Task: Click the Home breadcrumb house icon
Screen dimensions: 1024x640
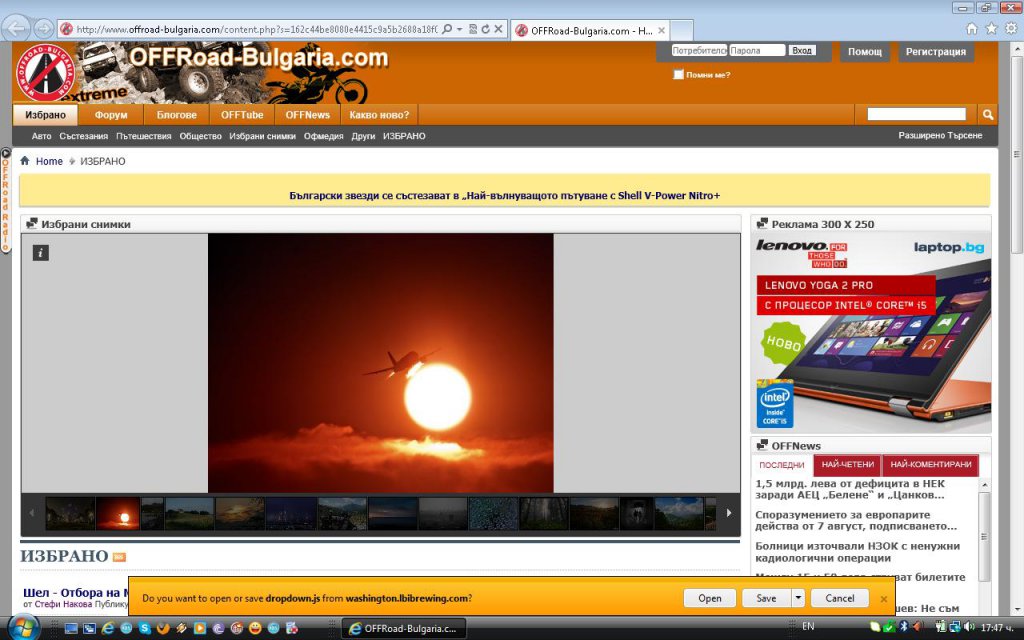Action: tap(25, 161)
